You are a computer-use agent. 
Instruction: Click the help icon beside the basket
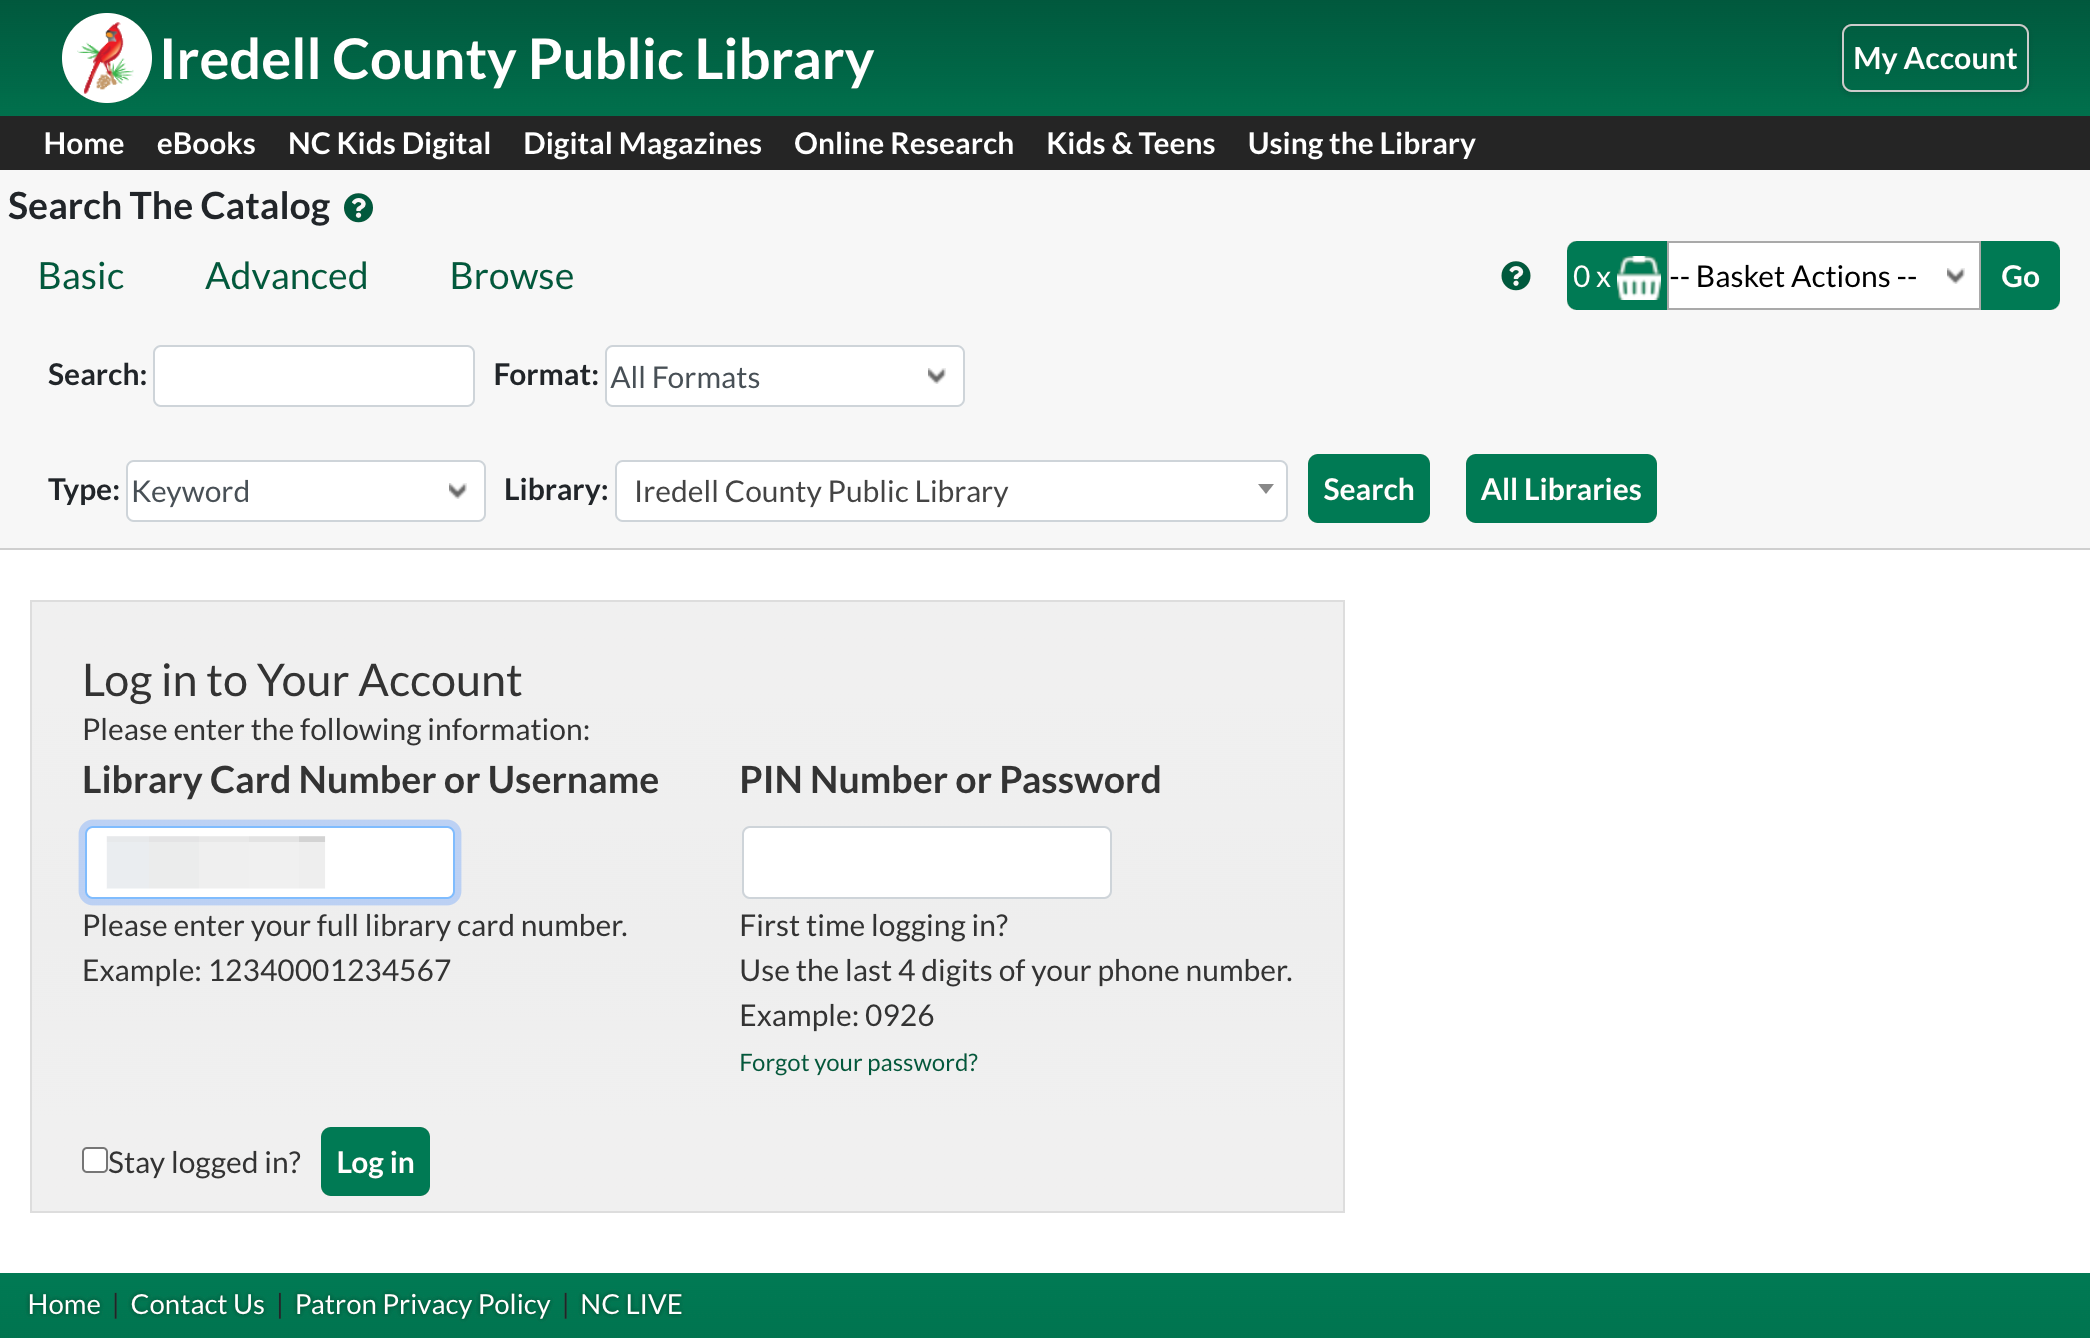1516,276
